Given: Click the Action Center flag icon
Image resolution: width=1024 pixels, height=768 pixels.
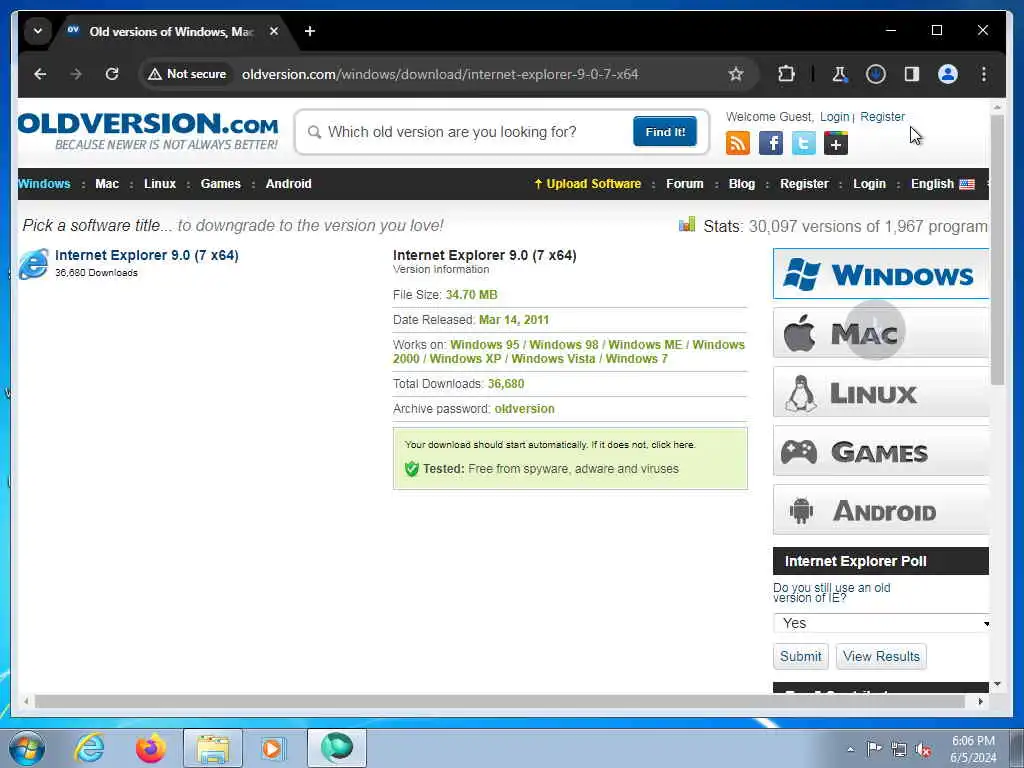Looking at the screenshot, I should 874,749.
